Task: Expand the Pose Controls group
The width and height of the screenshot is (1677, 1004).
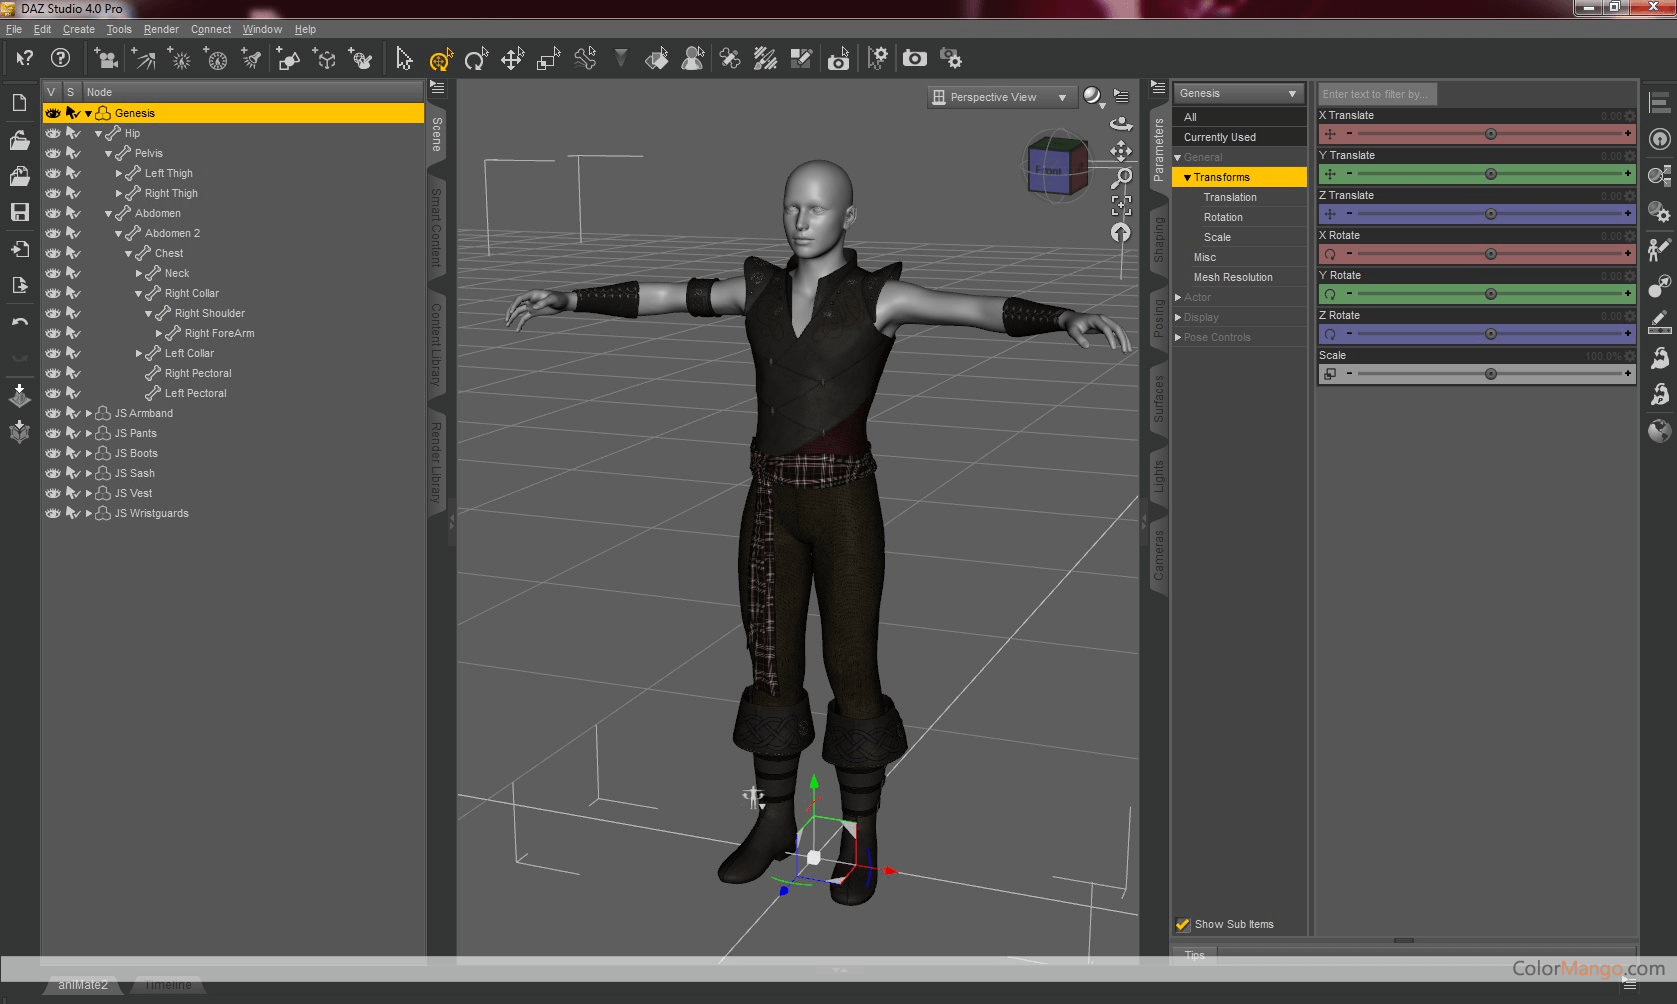Action: [1178, 337]
